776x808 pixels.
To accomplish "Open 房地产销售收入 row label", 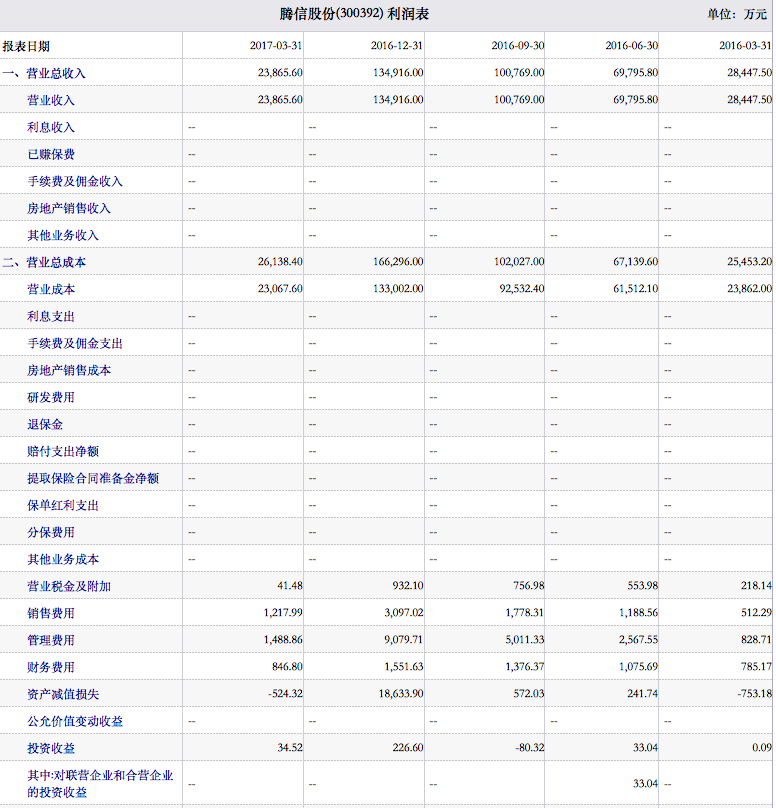I will [x=69, y=208].
